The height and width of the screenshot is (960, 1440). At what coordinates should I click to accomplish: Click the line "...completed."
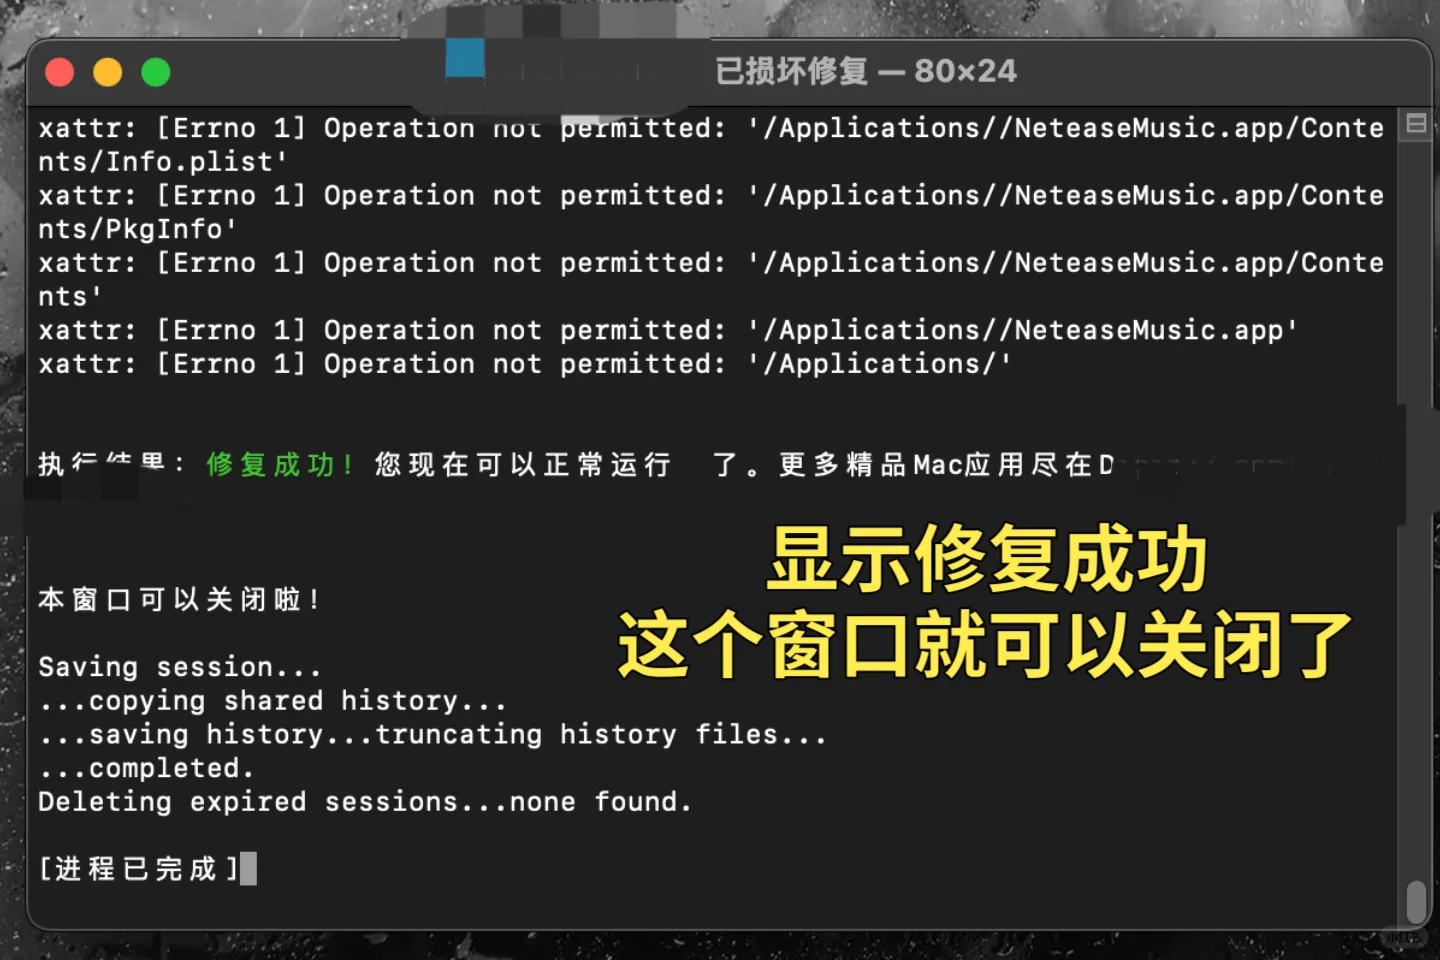(x=146, y=768)
